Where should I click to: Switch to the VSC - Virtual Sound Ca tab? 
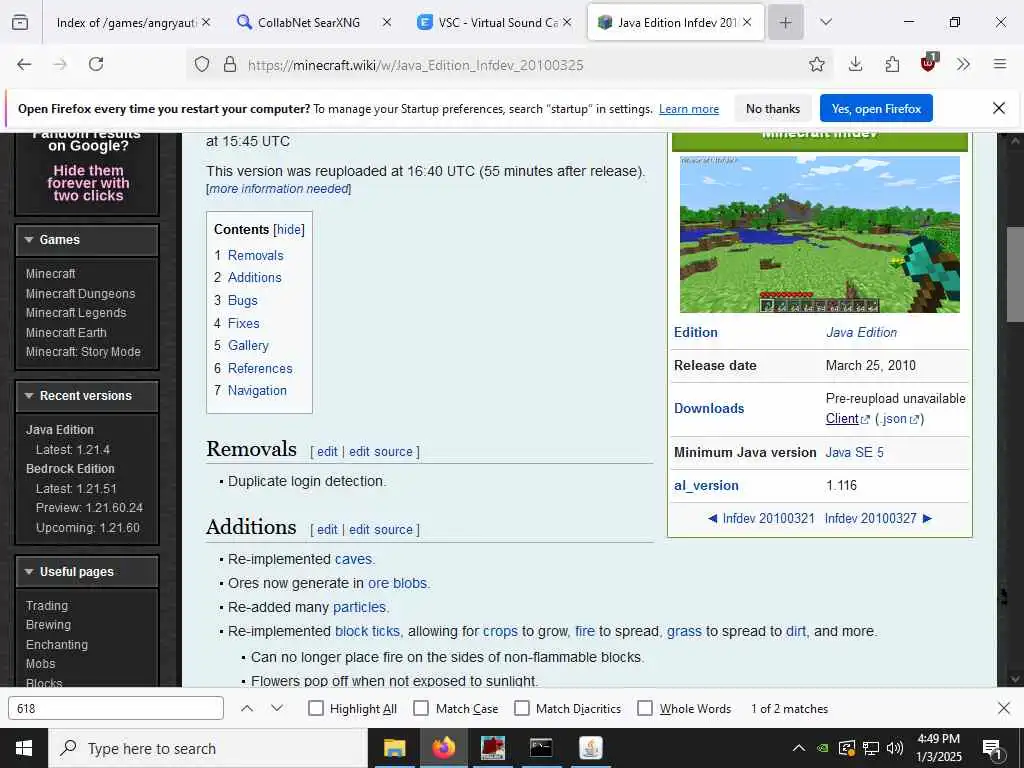coord(498,23)
